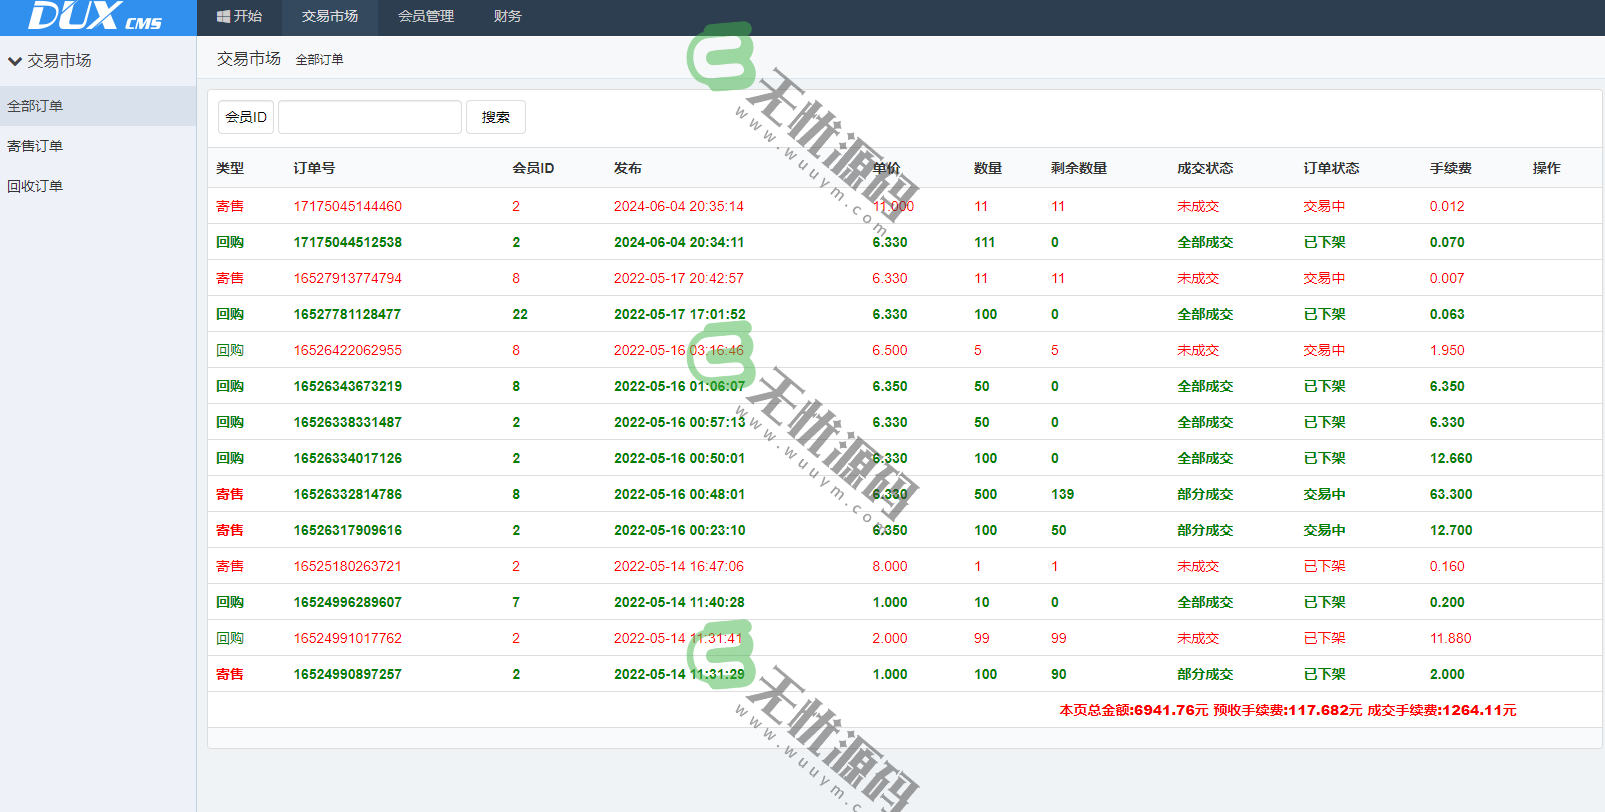Open the 交易市场 top menu
Image resolution: width=1605 pixels, height=812 pixels.
click(x=329, y=17)
